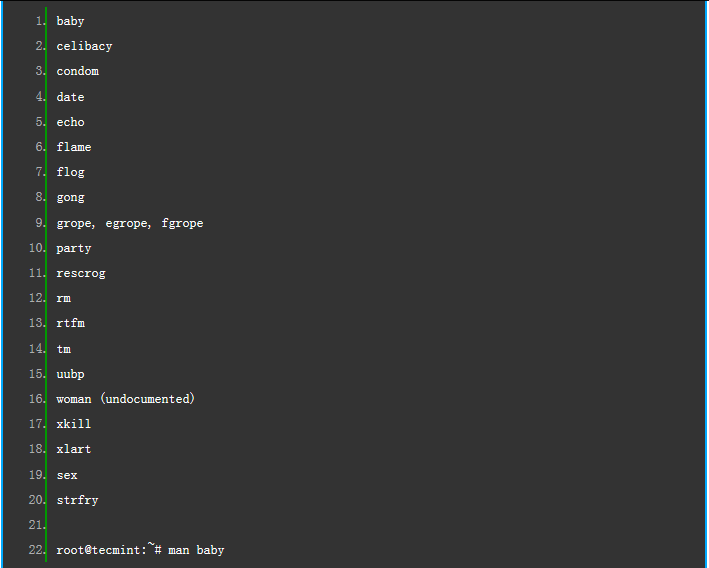Place cursor on the "date" line
This screenshot has width=709, height=568.
point(70,97)
